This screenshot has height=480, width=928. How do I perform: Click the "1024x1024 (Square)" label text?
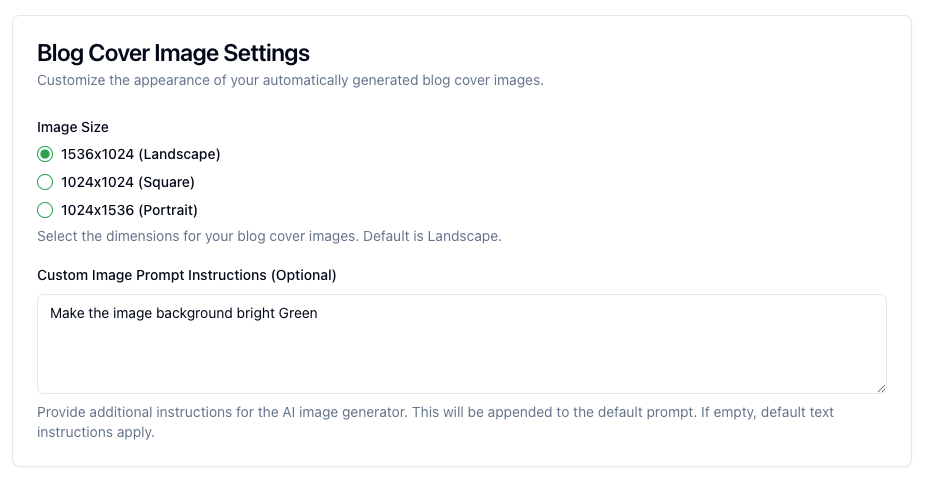127,182
